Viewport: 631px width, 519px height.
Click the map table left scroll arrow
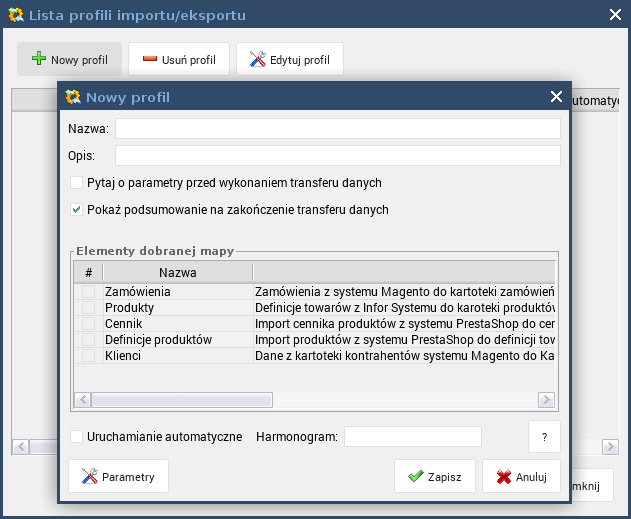pos(83,400)
